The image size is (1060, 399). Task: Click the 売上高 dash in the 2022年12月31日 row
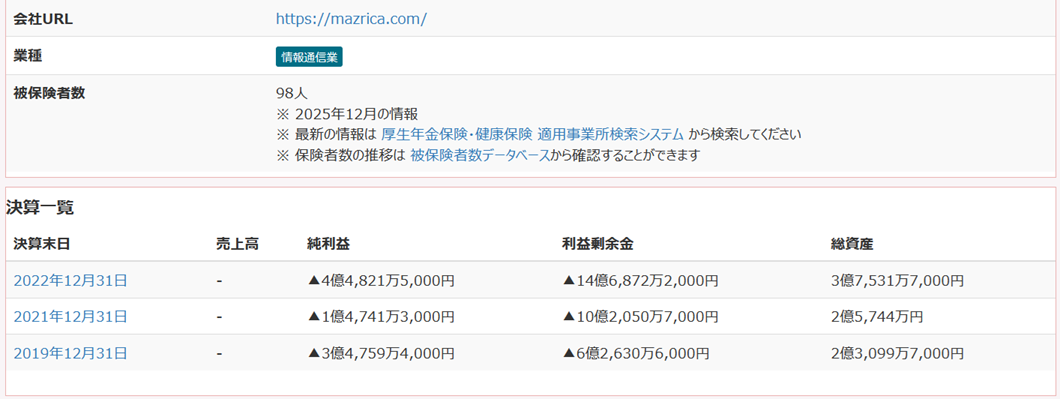(x=220, y=280)
